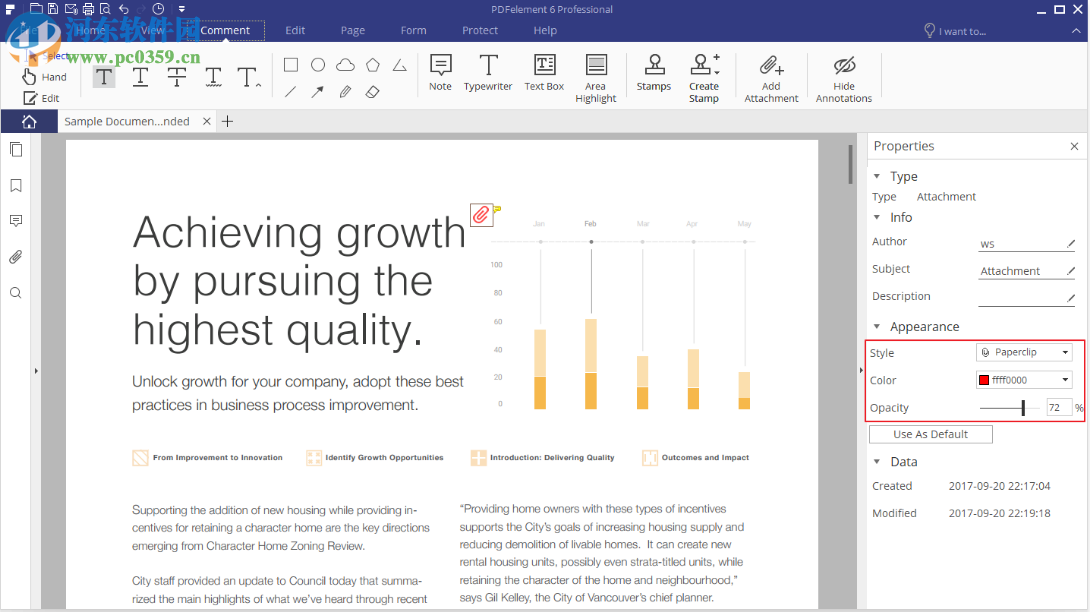
Task: Open the Style Paperclip dropdown
Action: (1024, 353)
